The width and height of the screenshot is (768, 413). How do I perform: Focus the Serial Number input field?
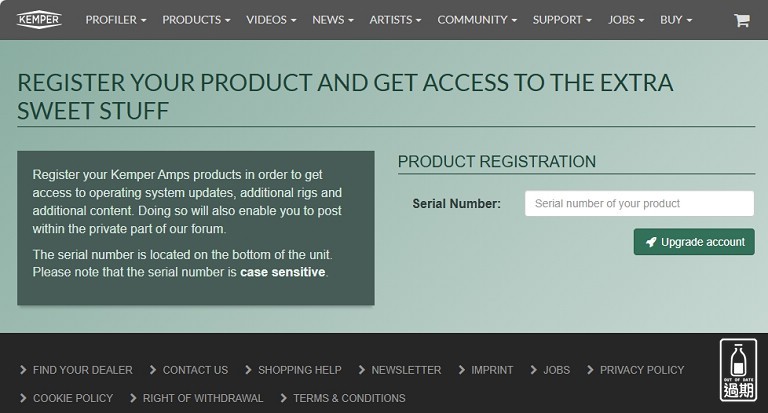click(639, 204)
